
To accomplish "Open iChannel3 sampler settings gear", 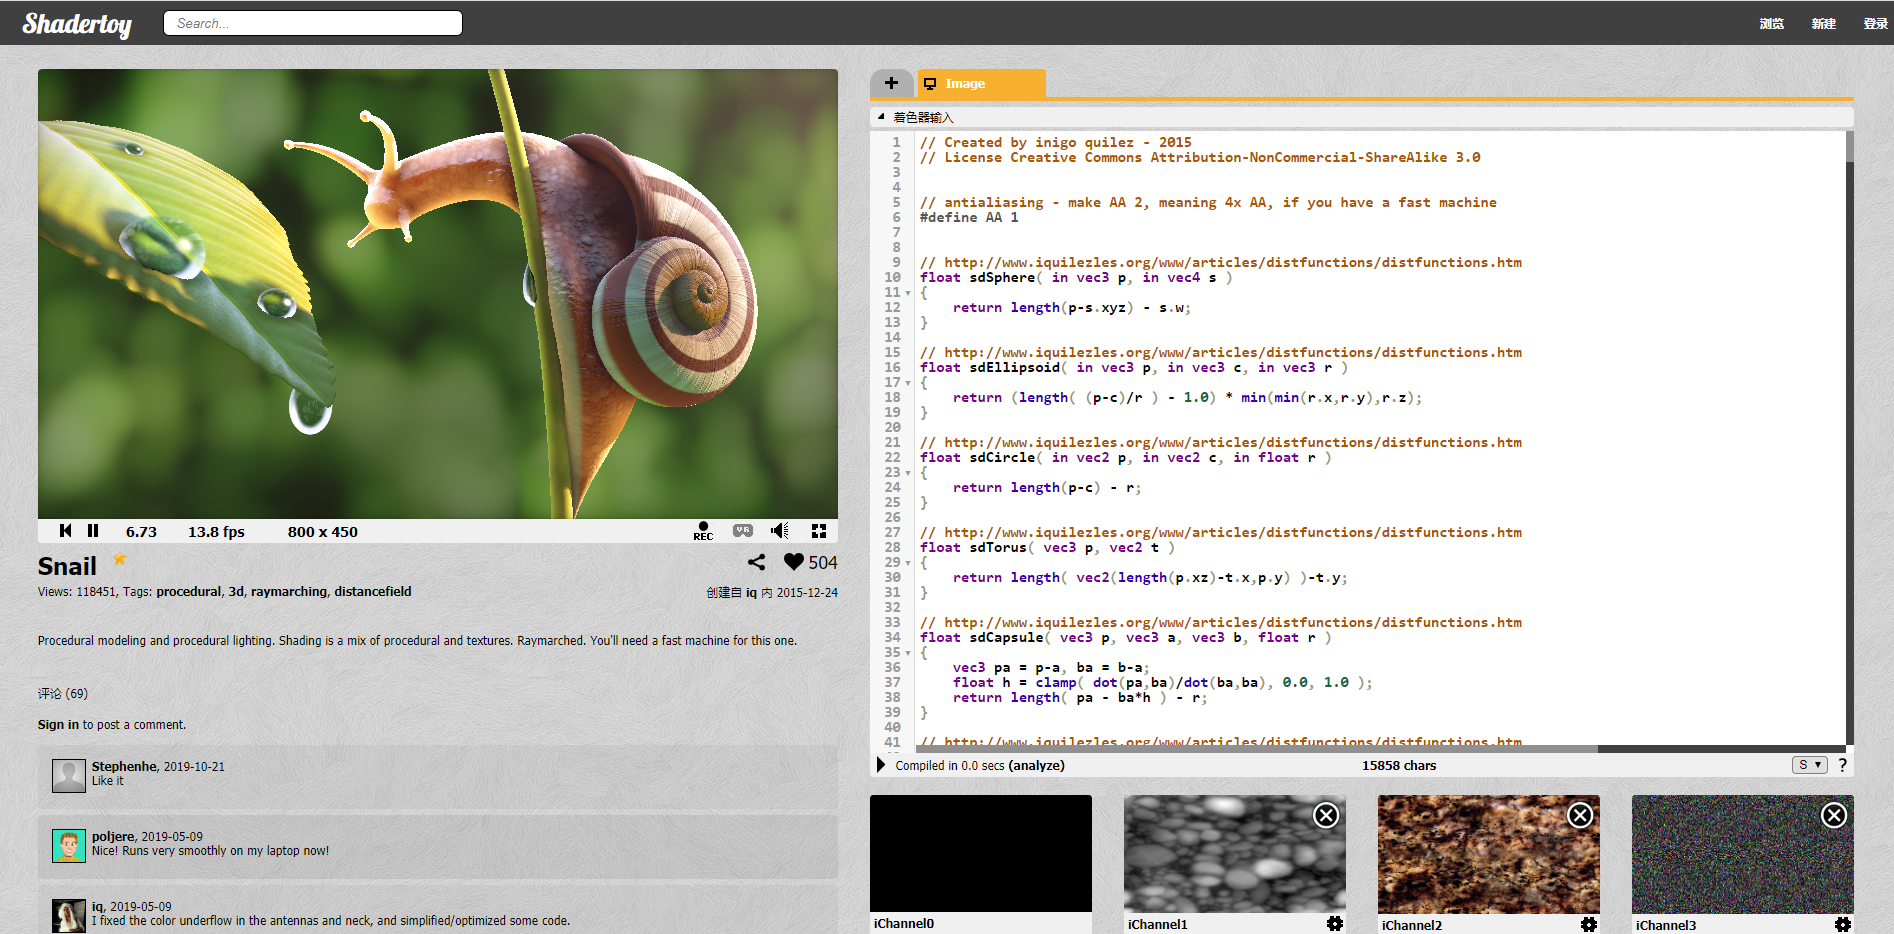I will pyautogui.click(x=1843, y=924).
